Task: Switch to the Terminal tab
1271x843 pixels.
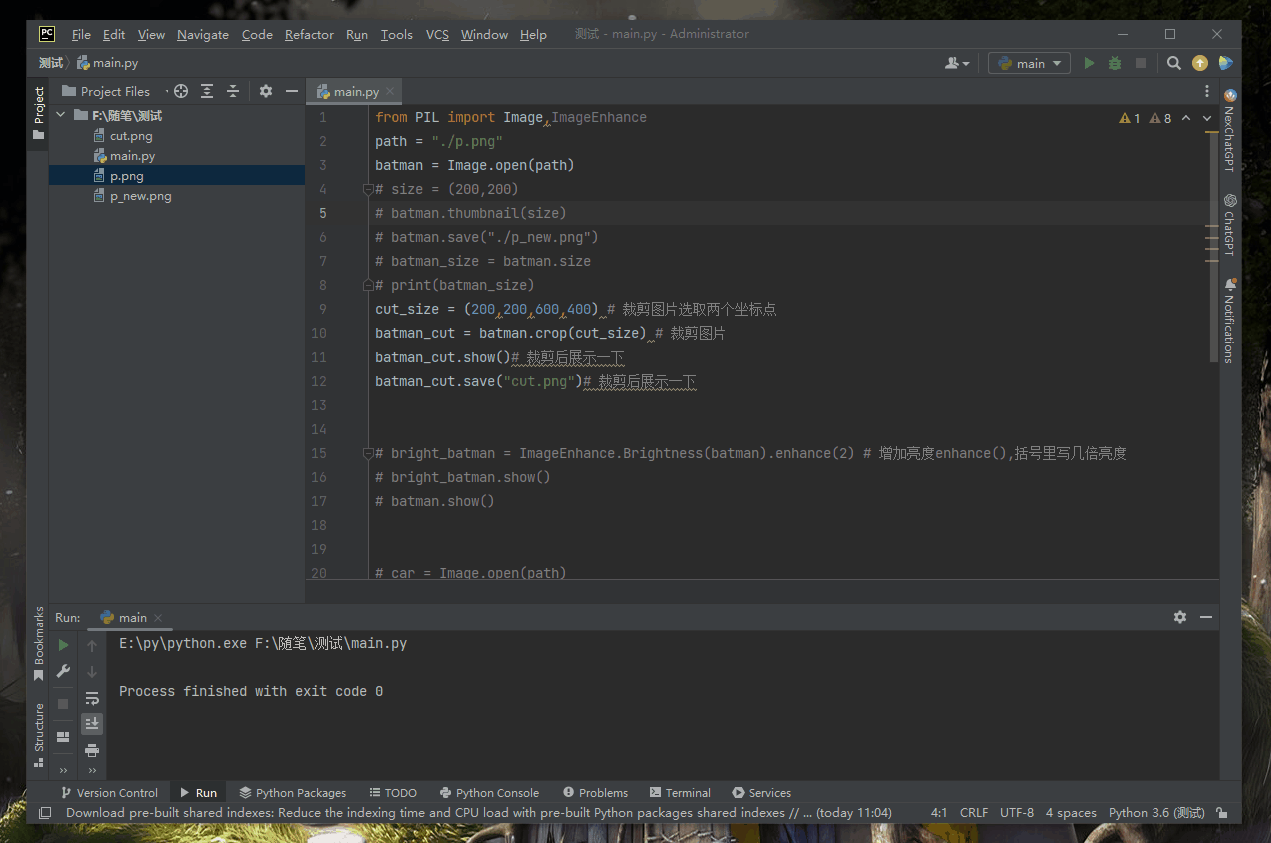Action: [680, 792]
